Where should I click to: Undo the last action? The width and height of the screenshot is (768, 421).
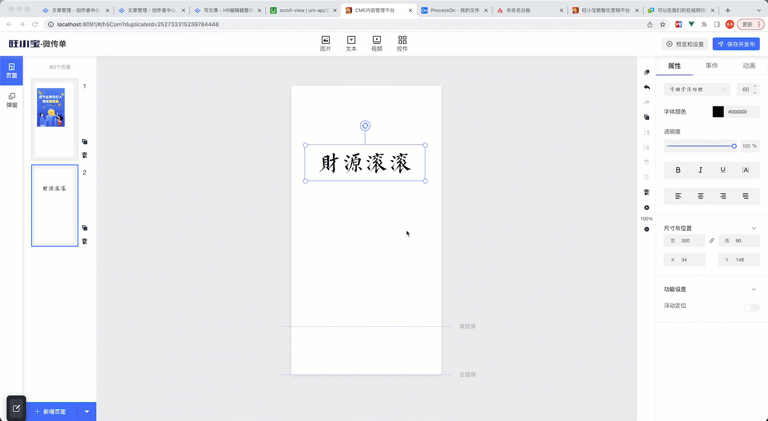647,87
